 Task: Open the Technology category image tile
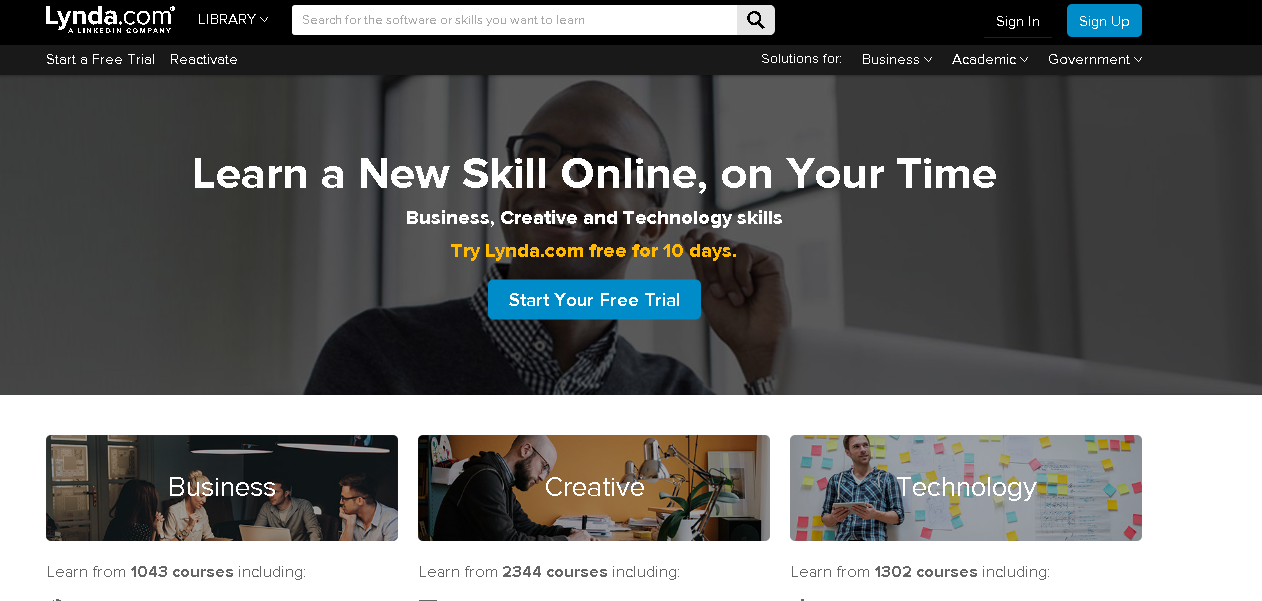(x=966, y=488)
